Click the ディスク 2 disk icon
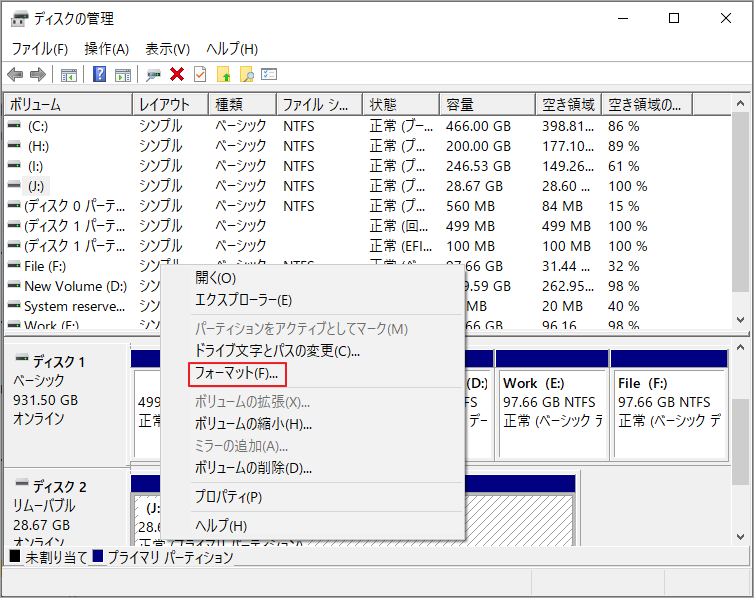 [22, 483]
